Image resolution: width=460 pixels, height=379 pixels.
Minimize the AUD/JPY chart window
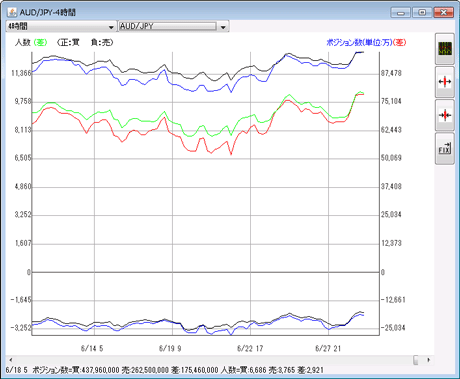[x=400, y=13]
